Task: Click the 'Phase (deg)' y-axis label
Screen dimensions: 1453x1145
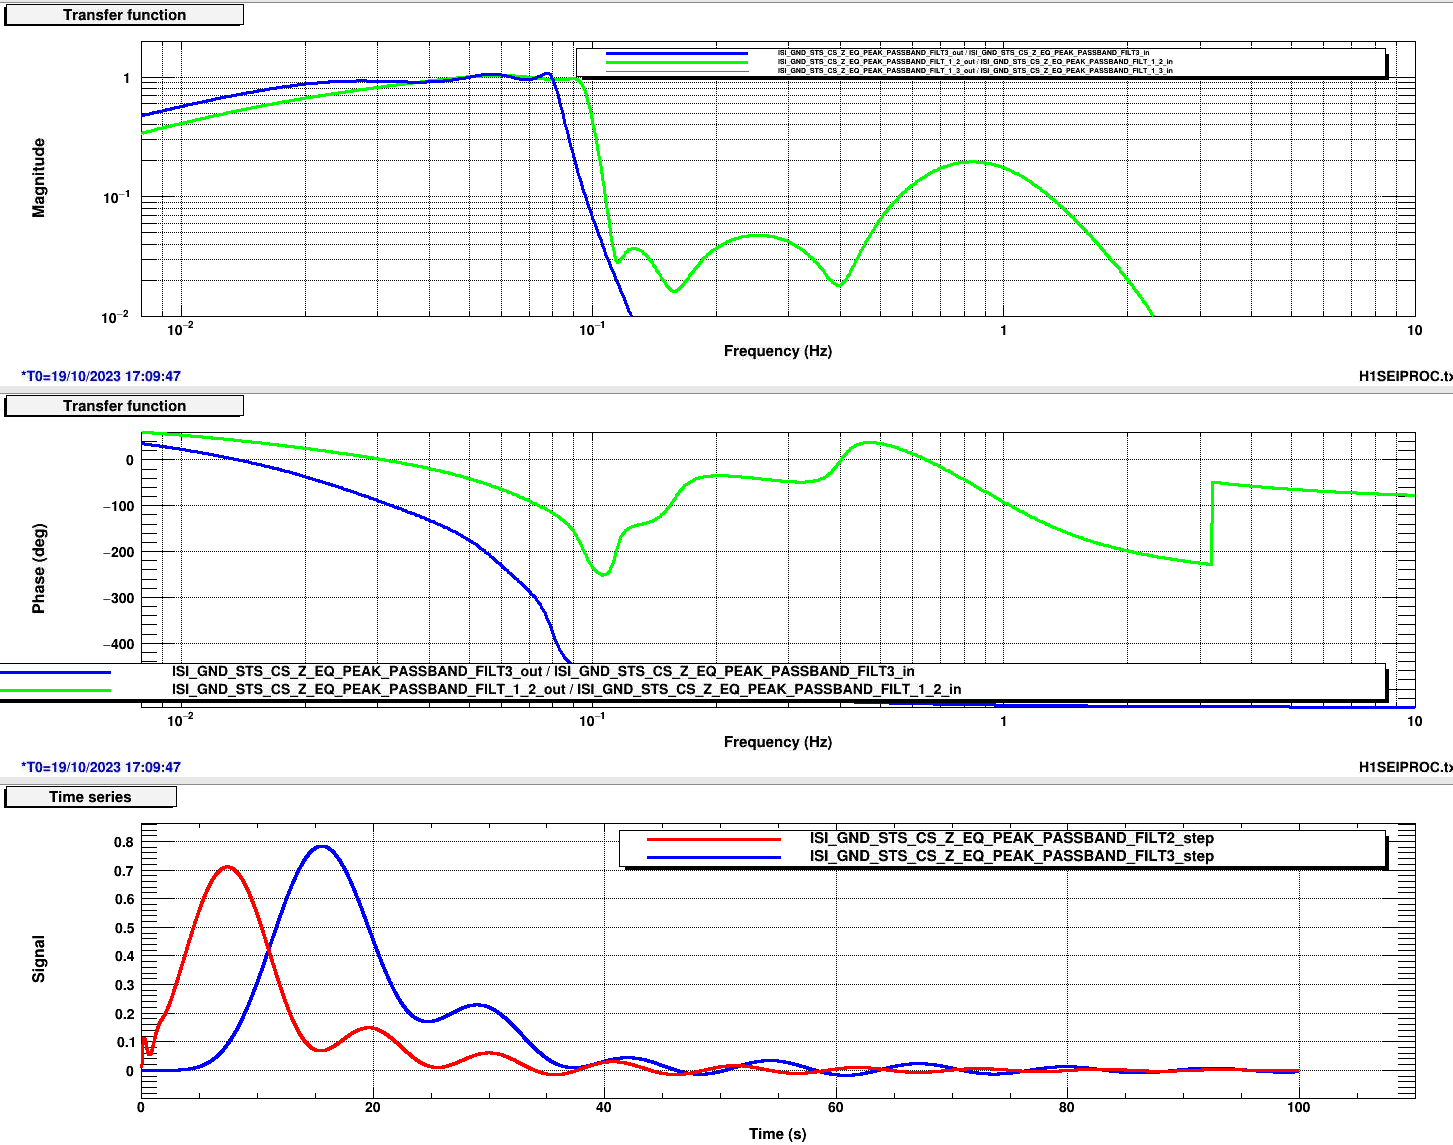Action: click(x=39, y=568)
